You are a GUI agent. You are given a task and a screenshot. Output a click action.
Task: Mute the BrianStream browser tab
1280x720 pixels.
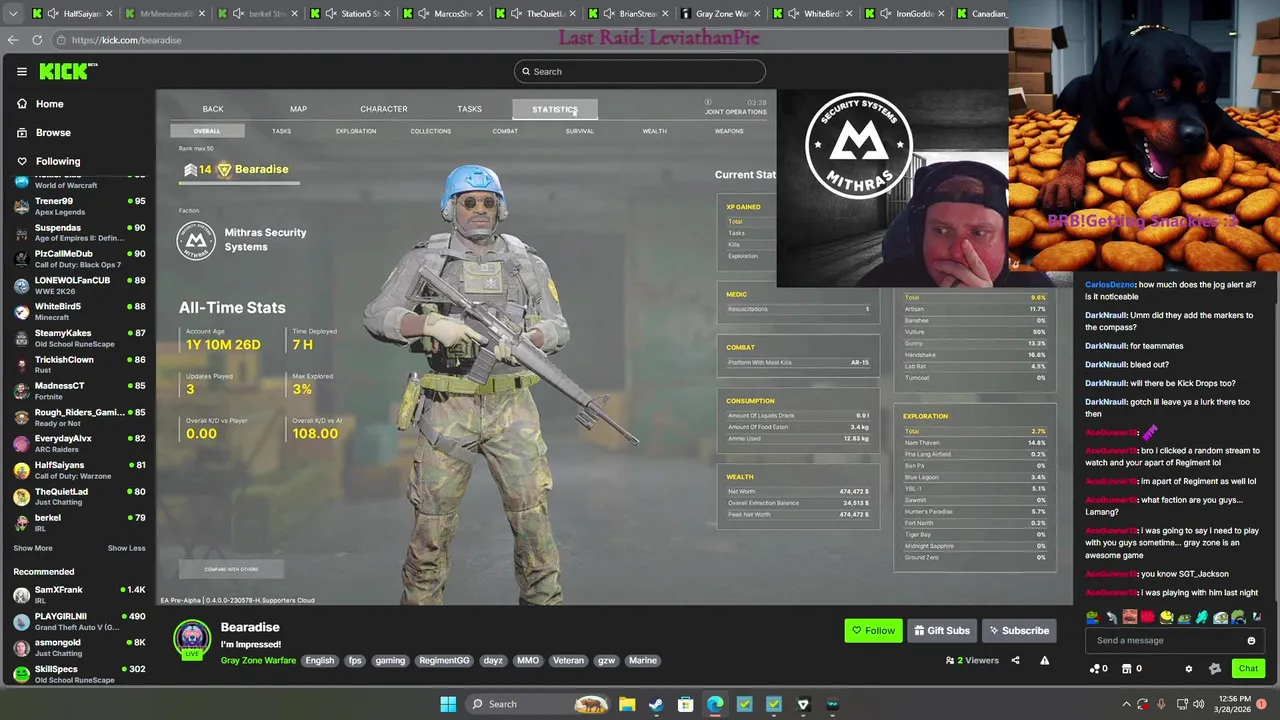610,14
